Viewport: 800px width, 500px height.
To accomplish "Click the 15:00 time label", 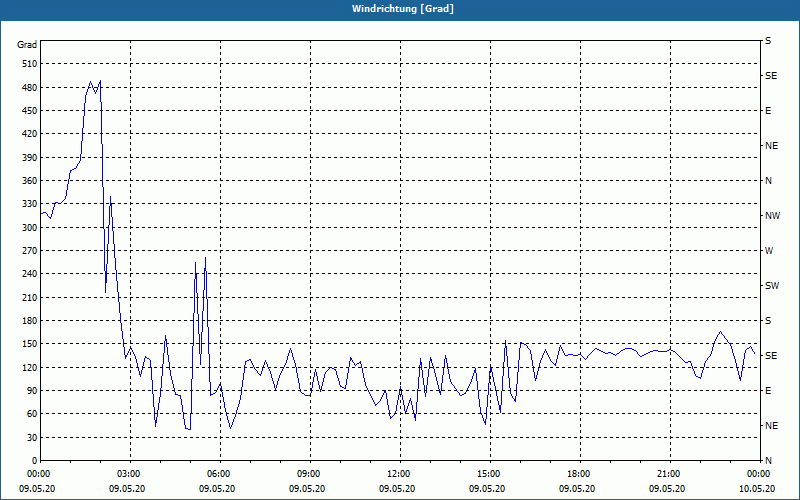I will click(490, 474).
